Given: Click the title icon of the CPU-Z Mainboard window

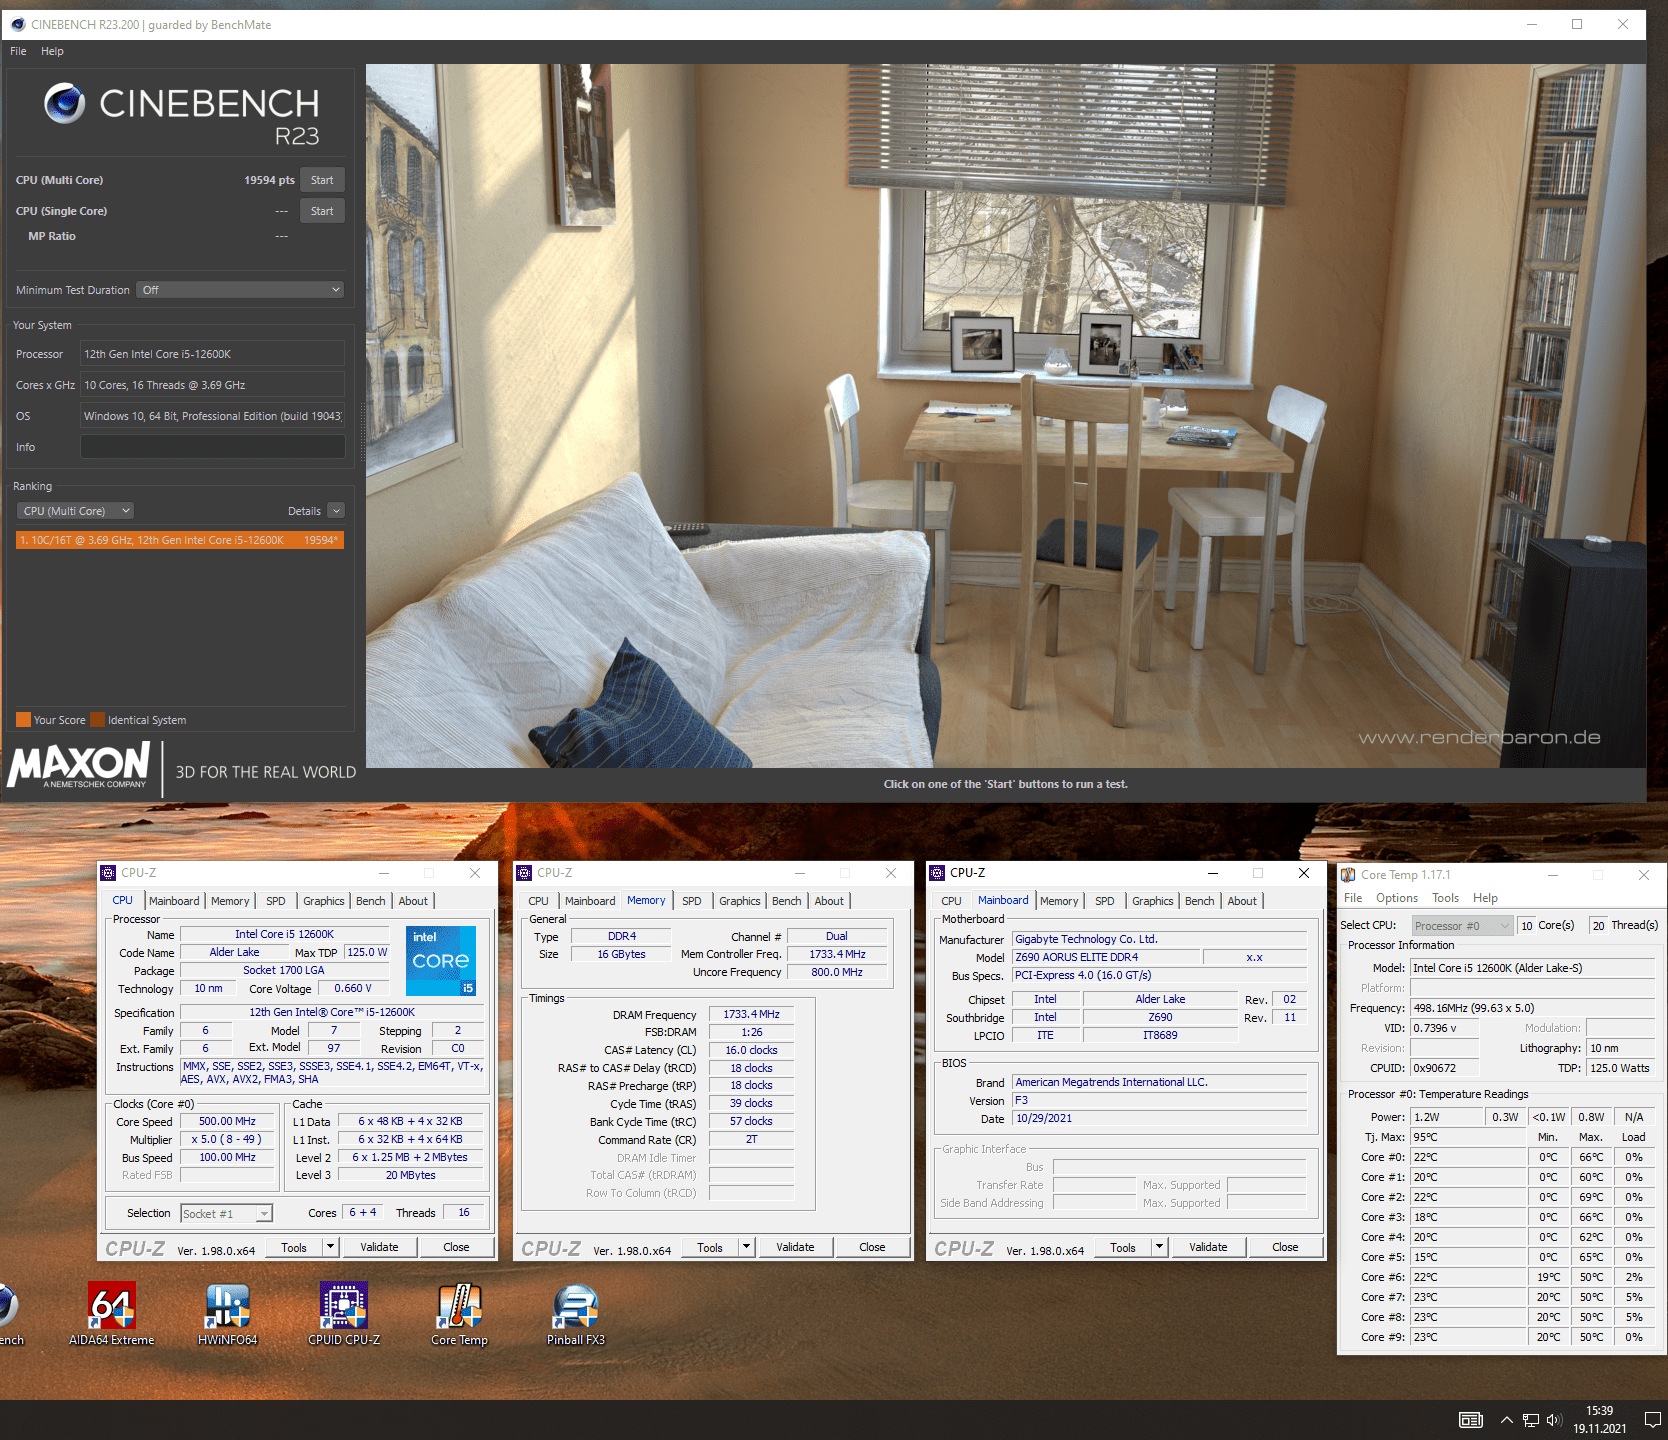Looking at the screenshot, I should click(x=937, y=873).
